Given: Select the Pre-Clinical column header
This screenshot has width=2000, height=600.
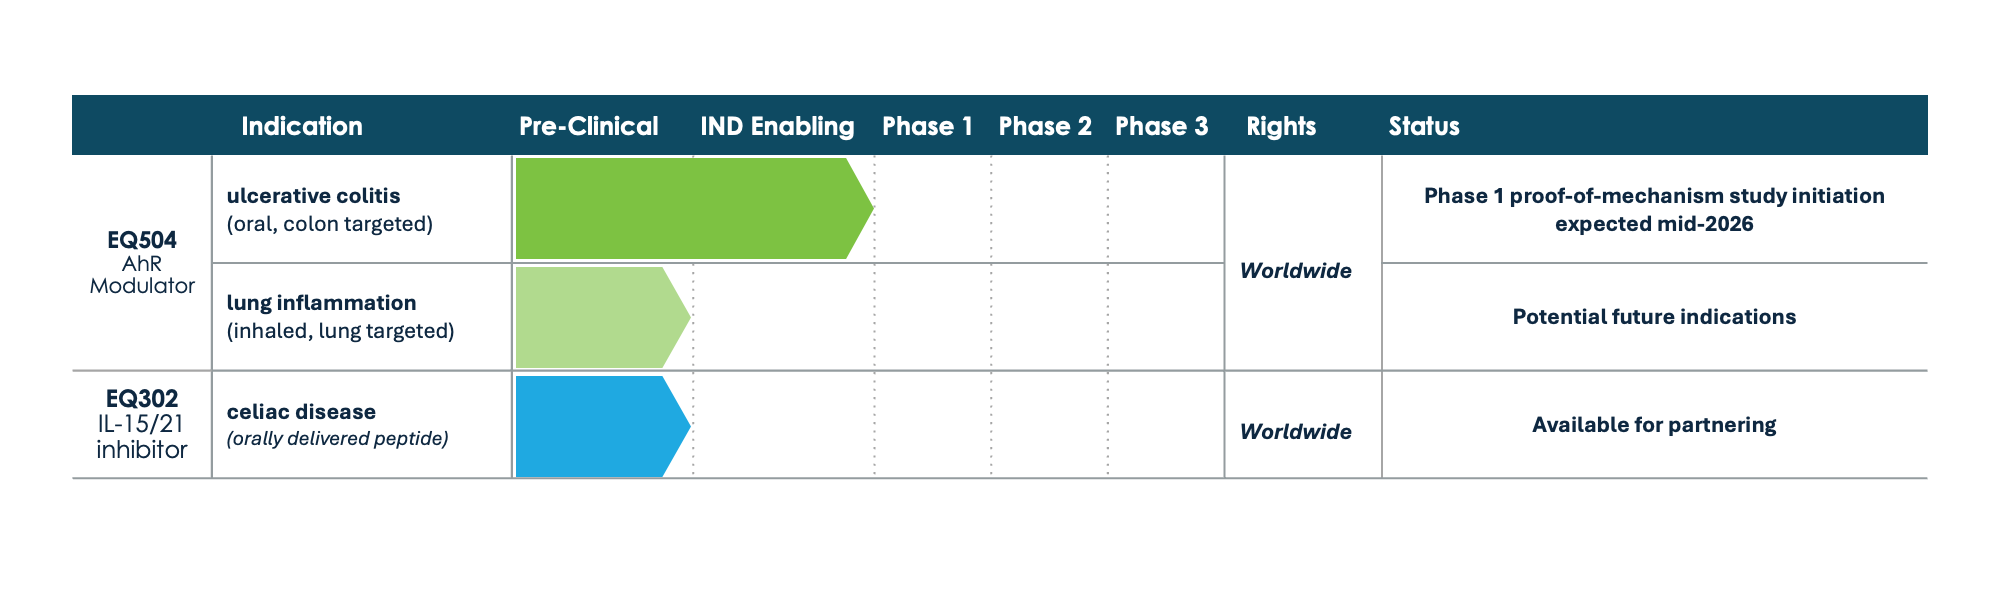Looking at the screenshot, I should pyautogui.click(x=588, y=126).
